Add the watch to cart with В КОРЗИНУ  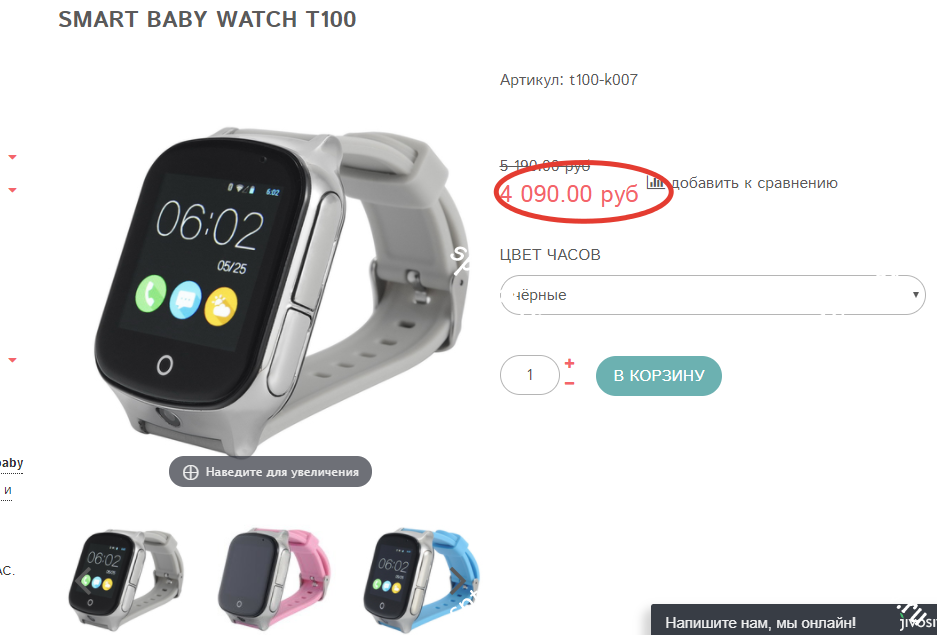click(659, 376)
